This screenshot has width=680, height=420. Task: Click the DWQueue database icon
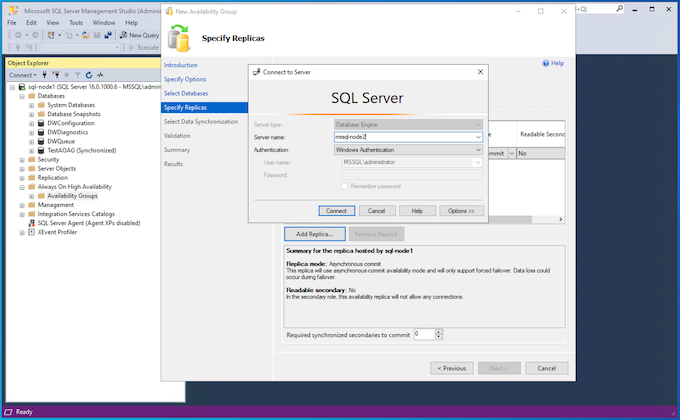coord(41,141)
